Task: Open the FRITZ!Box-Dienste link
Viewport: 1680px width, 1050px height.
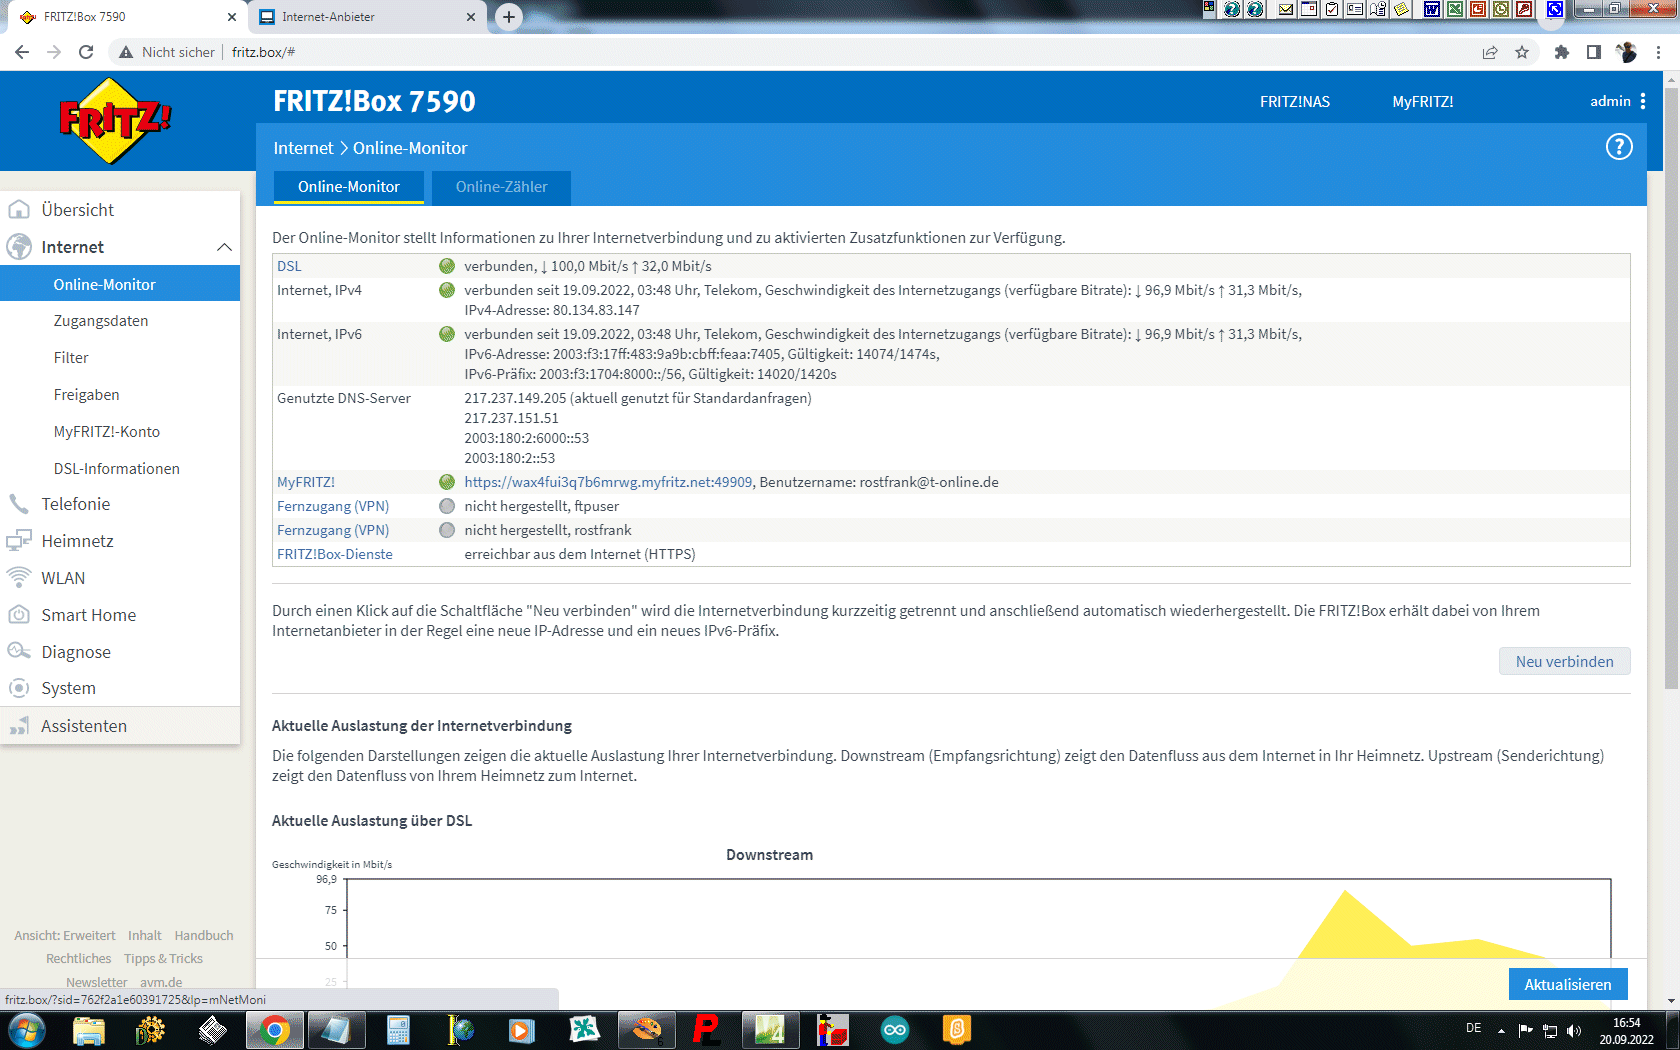Action: click(335, 554)
